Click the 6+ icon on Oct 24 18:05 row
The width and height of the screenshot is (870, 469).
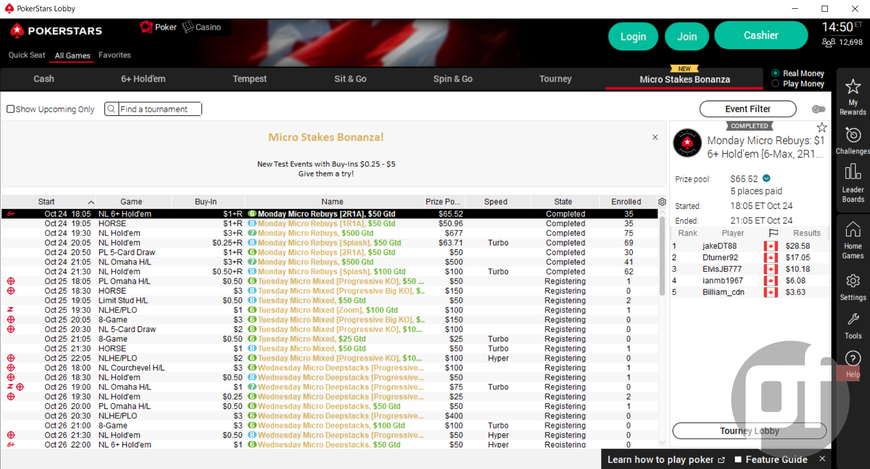click(x=11, y=214)
